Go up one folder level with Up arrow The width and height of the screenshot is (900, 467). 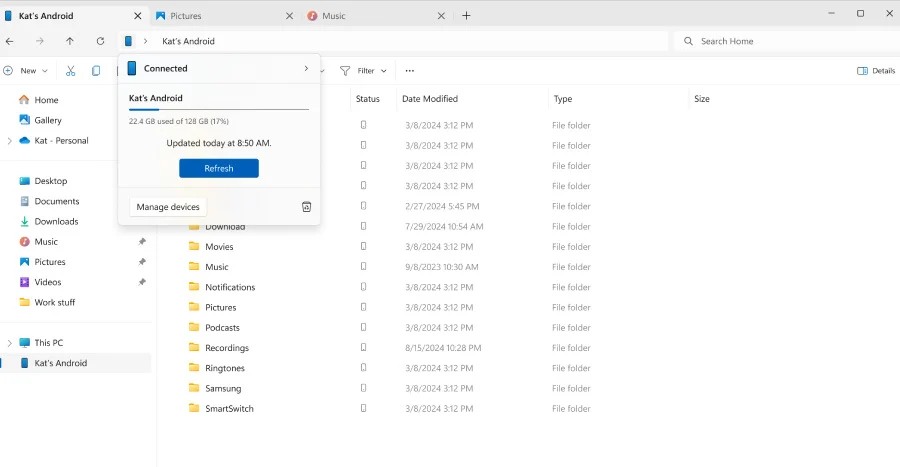(x=69, y=41)
